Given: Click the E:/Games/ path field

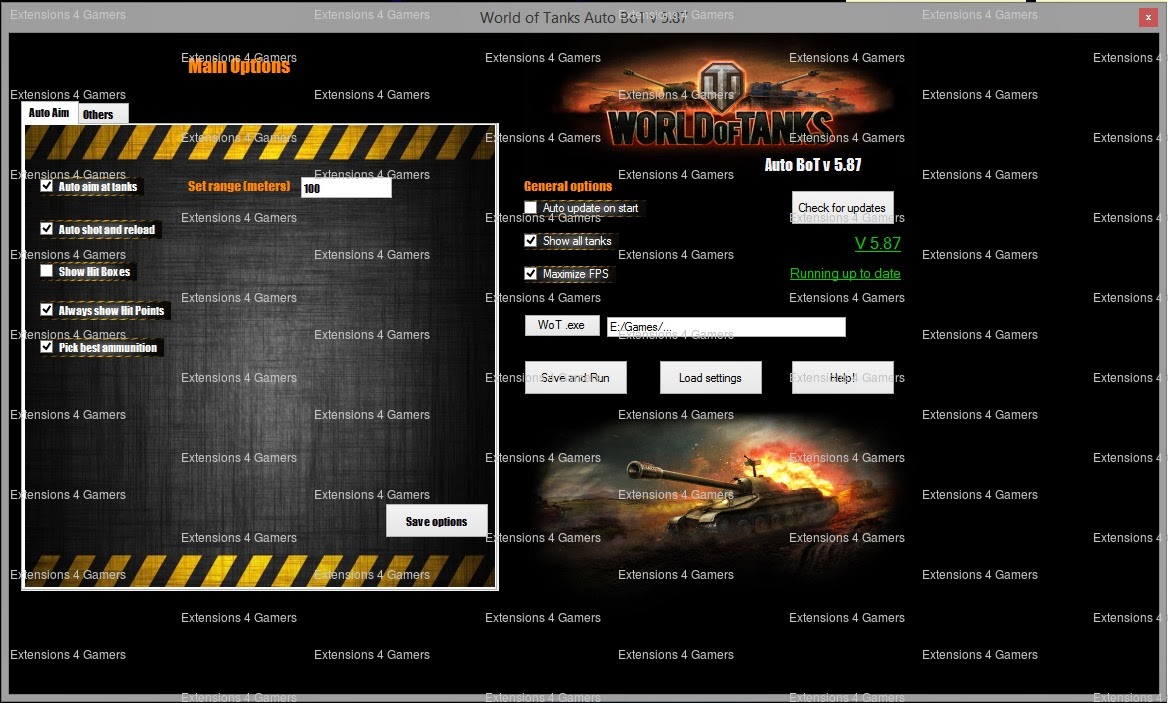Looking at the screenshot, I should 726,327.
